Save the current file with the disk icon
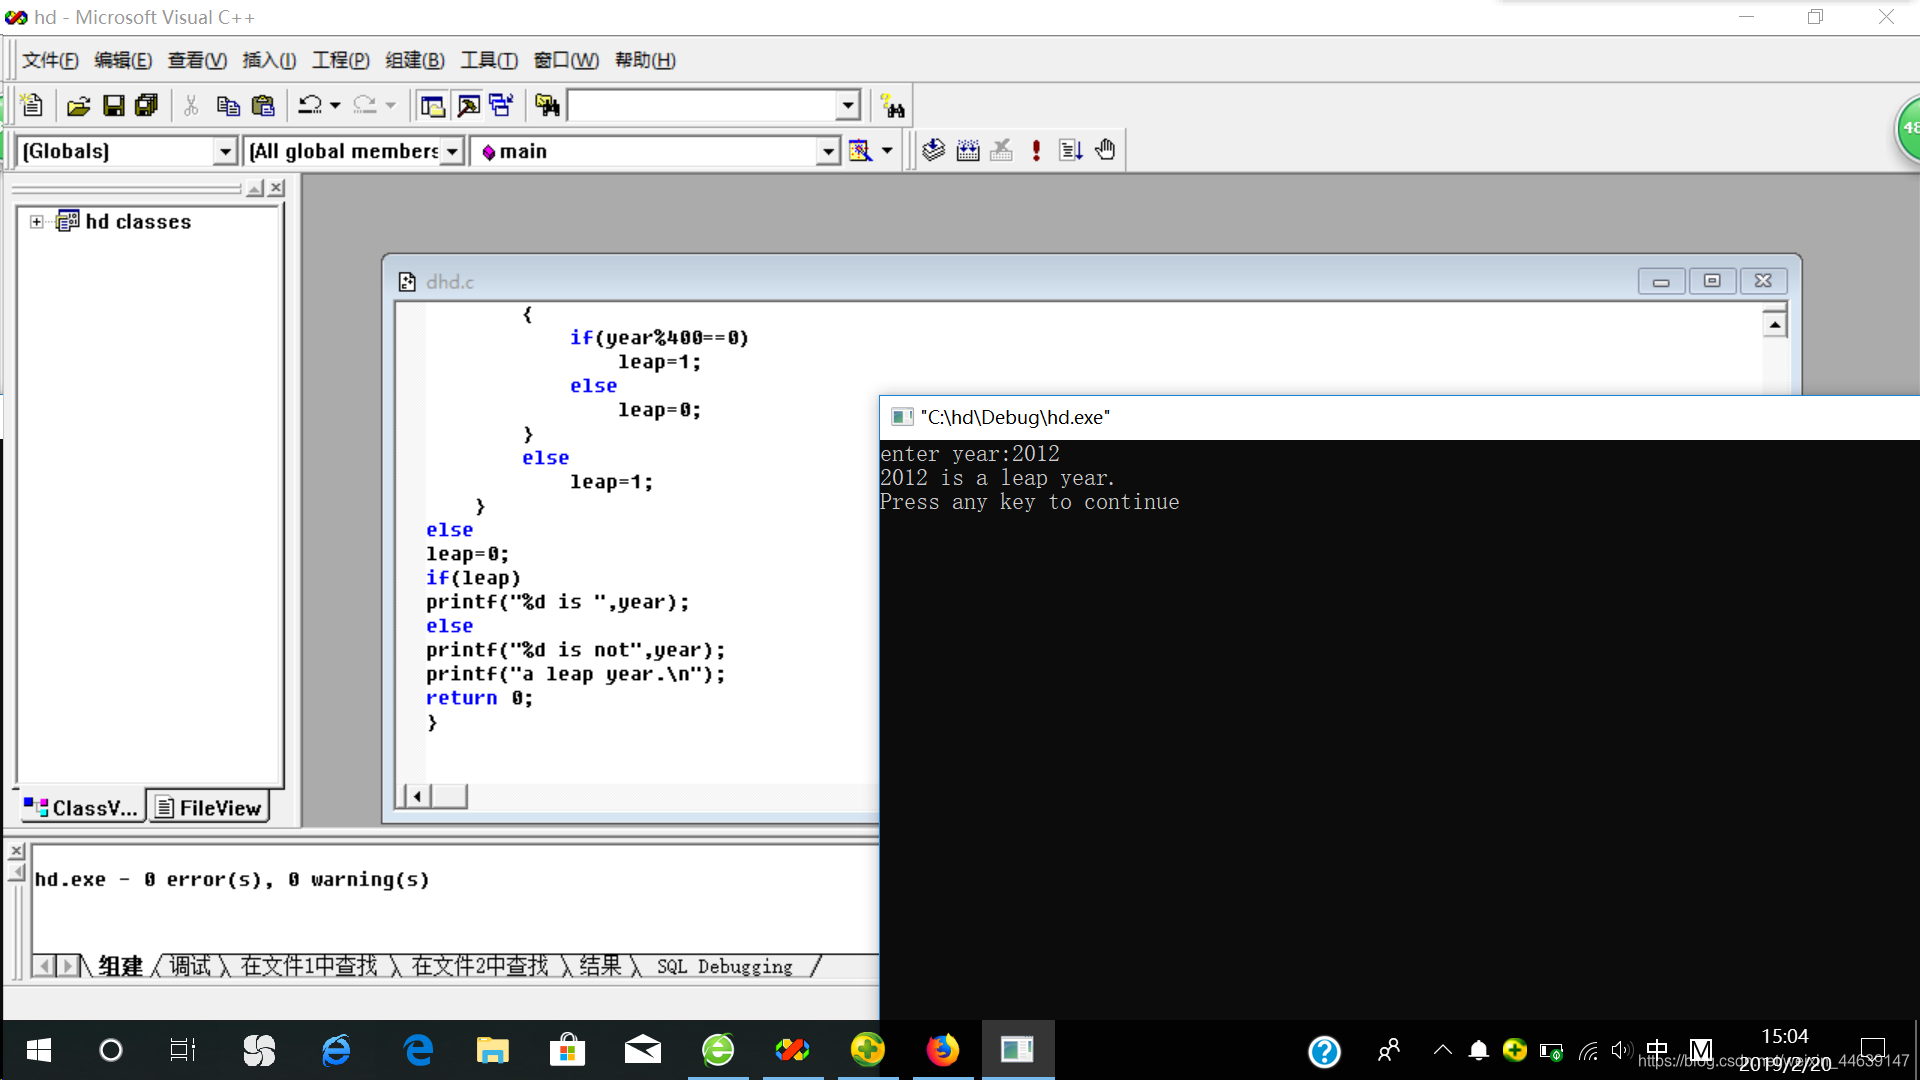Image resolution: width=1920 pixels, height=1080 pixels. [113, 105]
